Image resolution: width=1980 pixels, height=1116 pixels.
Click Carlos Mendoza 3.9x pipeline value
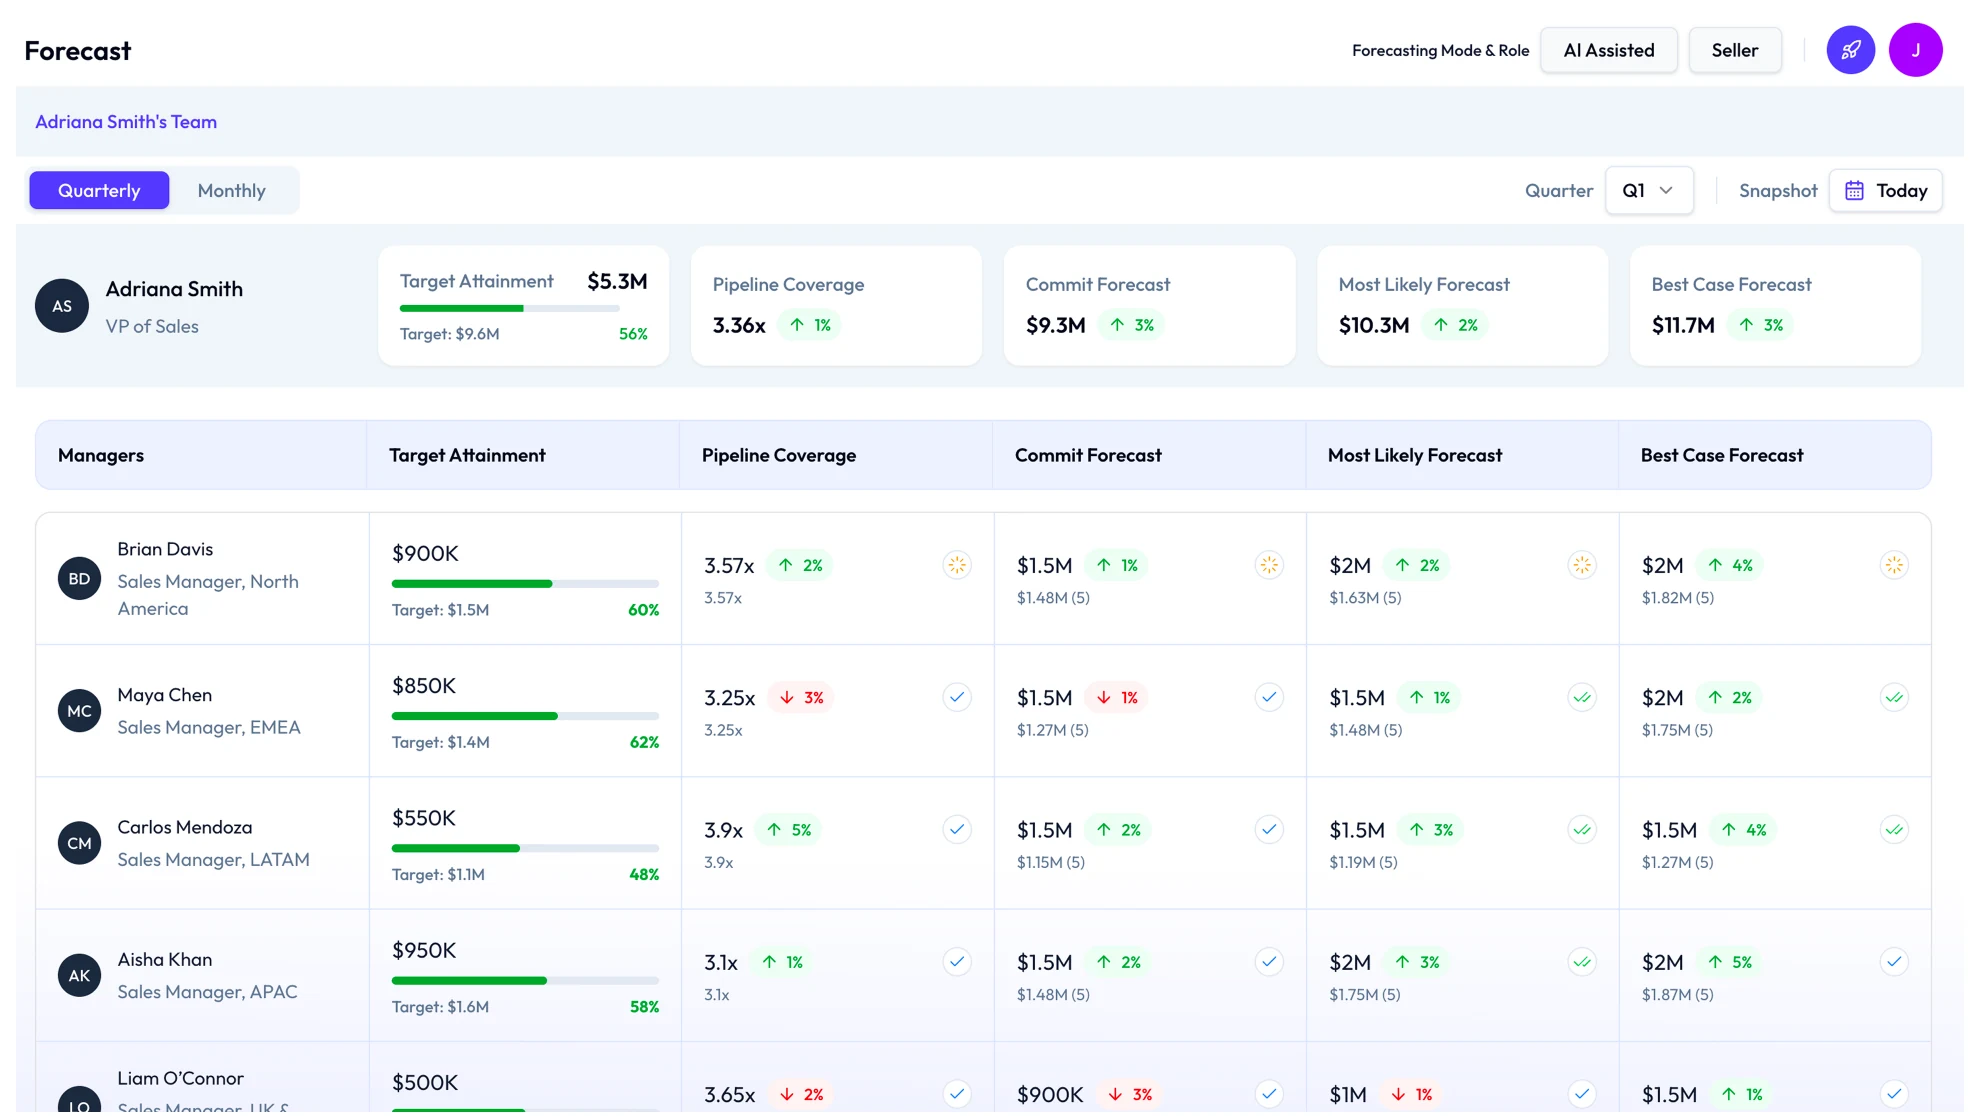[723, 830]
